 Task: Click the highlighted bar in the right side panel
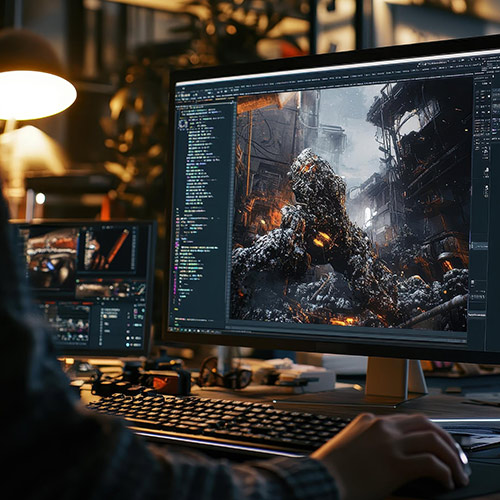[x=479, y=246]
